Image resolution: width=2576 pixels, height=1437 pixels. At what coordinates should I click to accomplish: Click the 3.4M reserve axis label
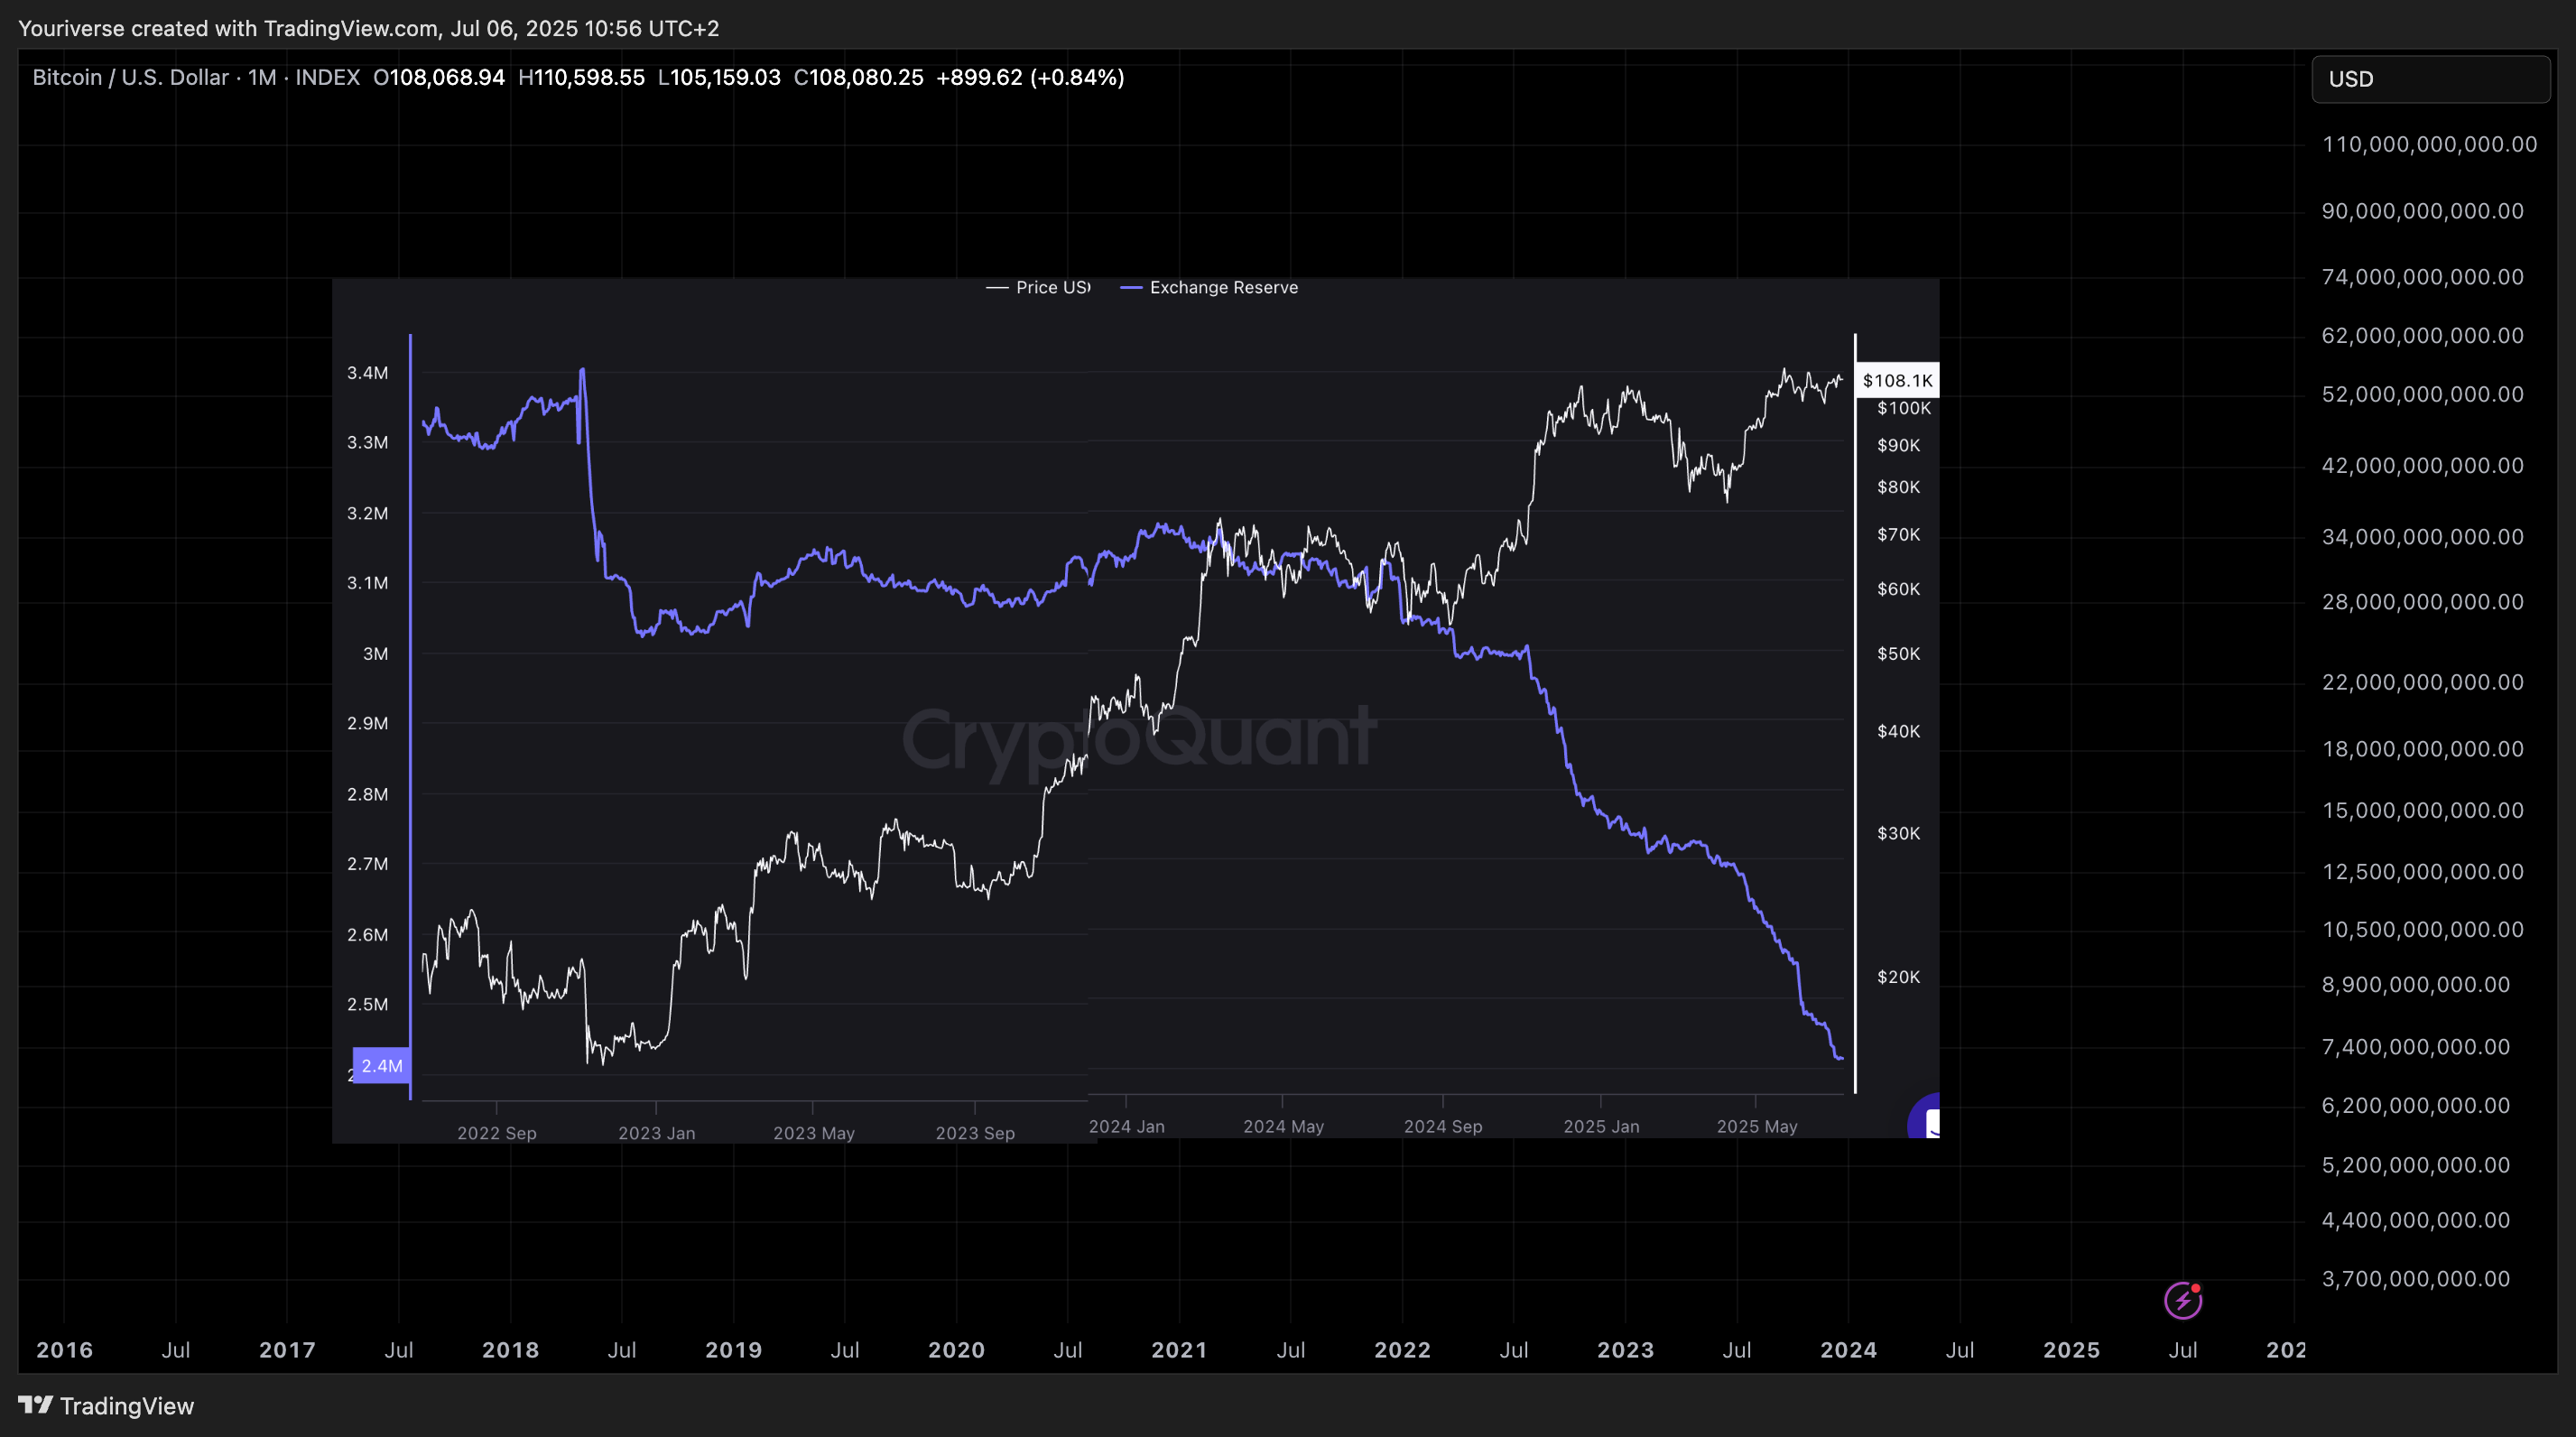tap(368, 373)
